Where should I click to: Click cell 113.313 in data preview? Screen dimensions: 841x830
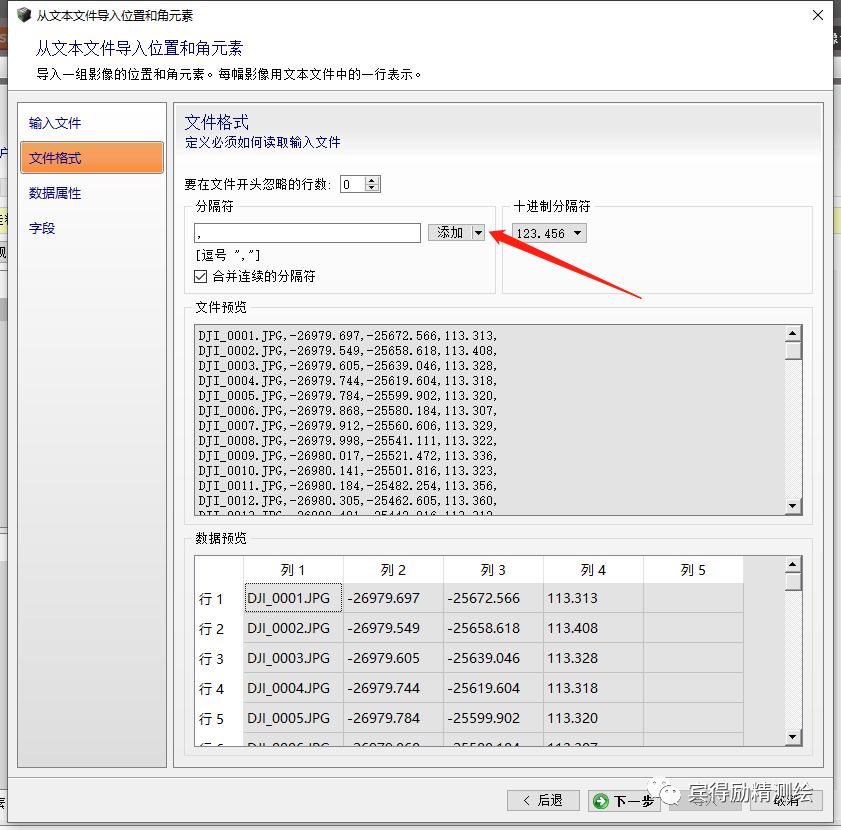(x=593, y=598)
